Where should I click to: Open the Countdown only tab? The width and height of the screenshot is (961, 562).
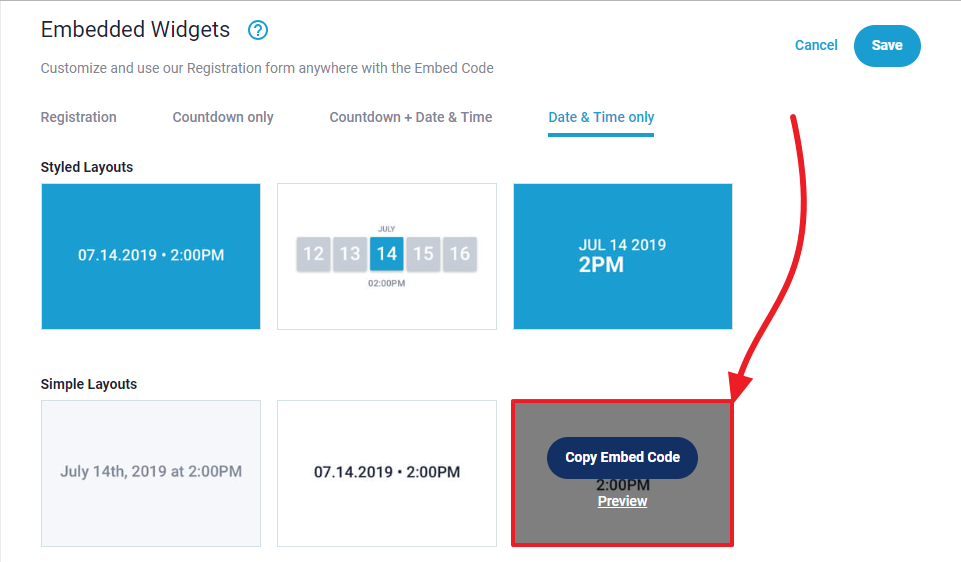point(223,117)
